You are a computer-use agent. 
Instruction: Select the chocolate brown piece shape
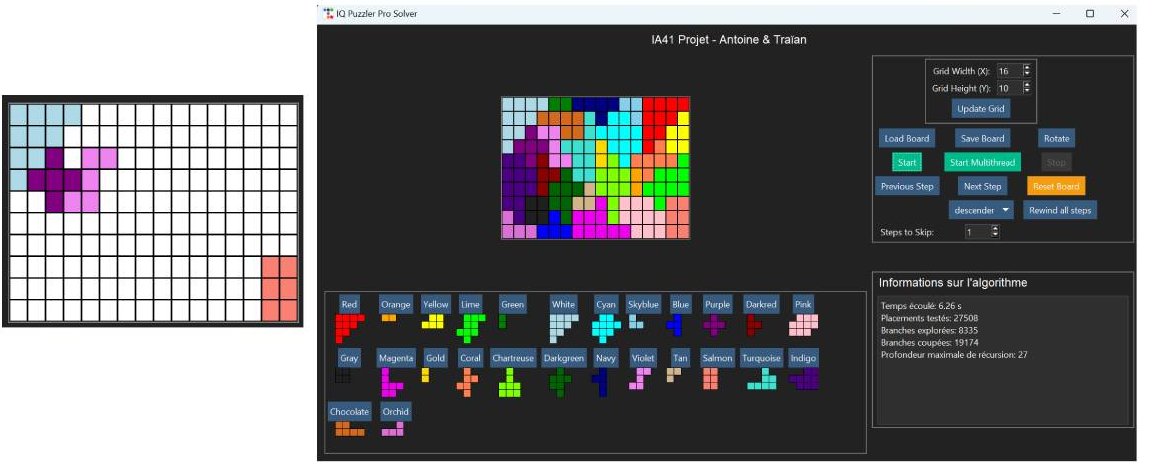pyautogui.click(x=348, y=429)
